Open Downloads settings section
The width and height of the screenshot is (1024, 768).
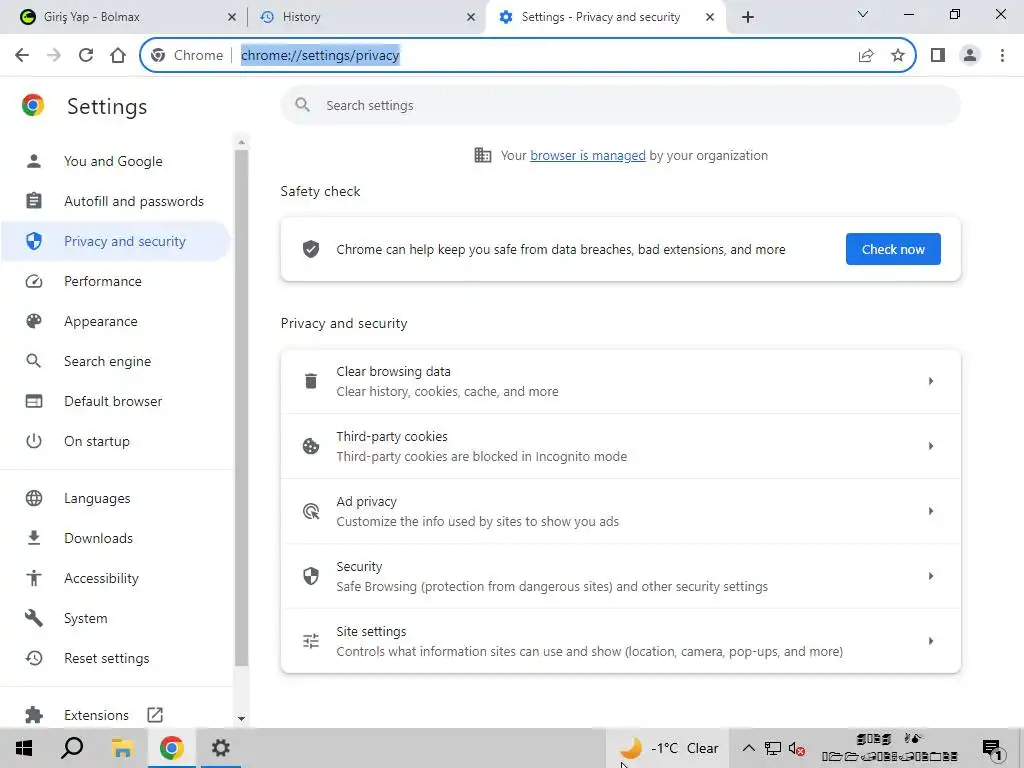[116, 538]
